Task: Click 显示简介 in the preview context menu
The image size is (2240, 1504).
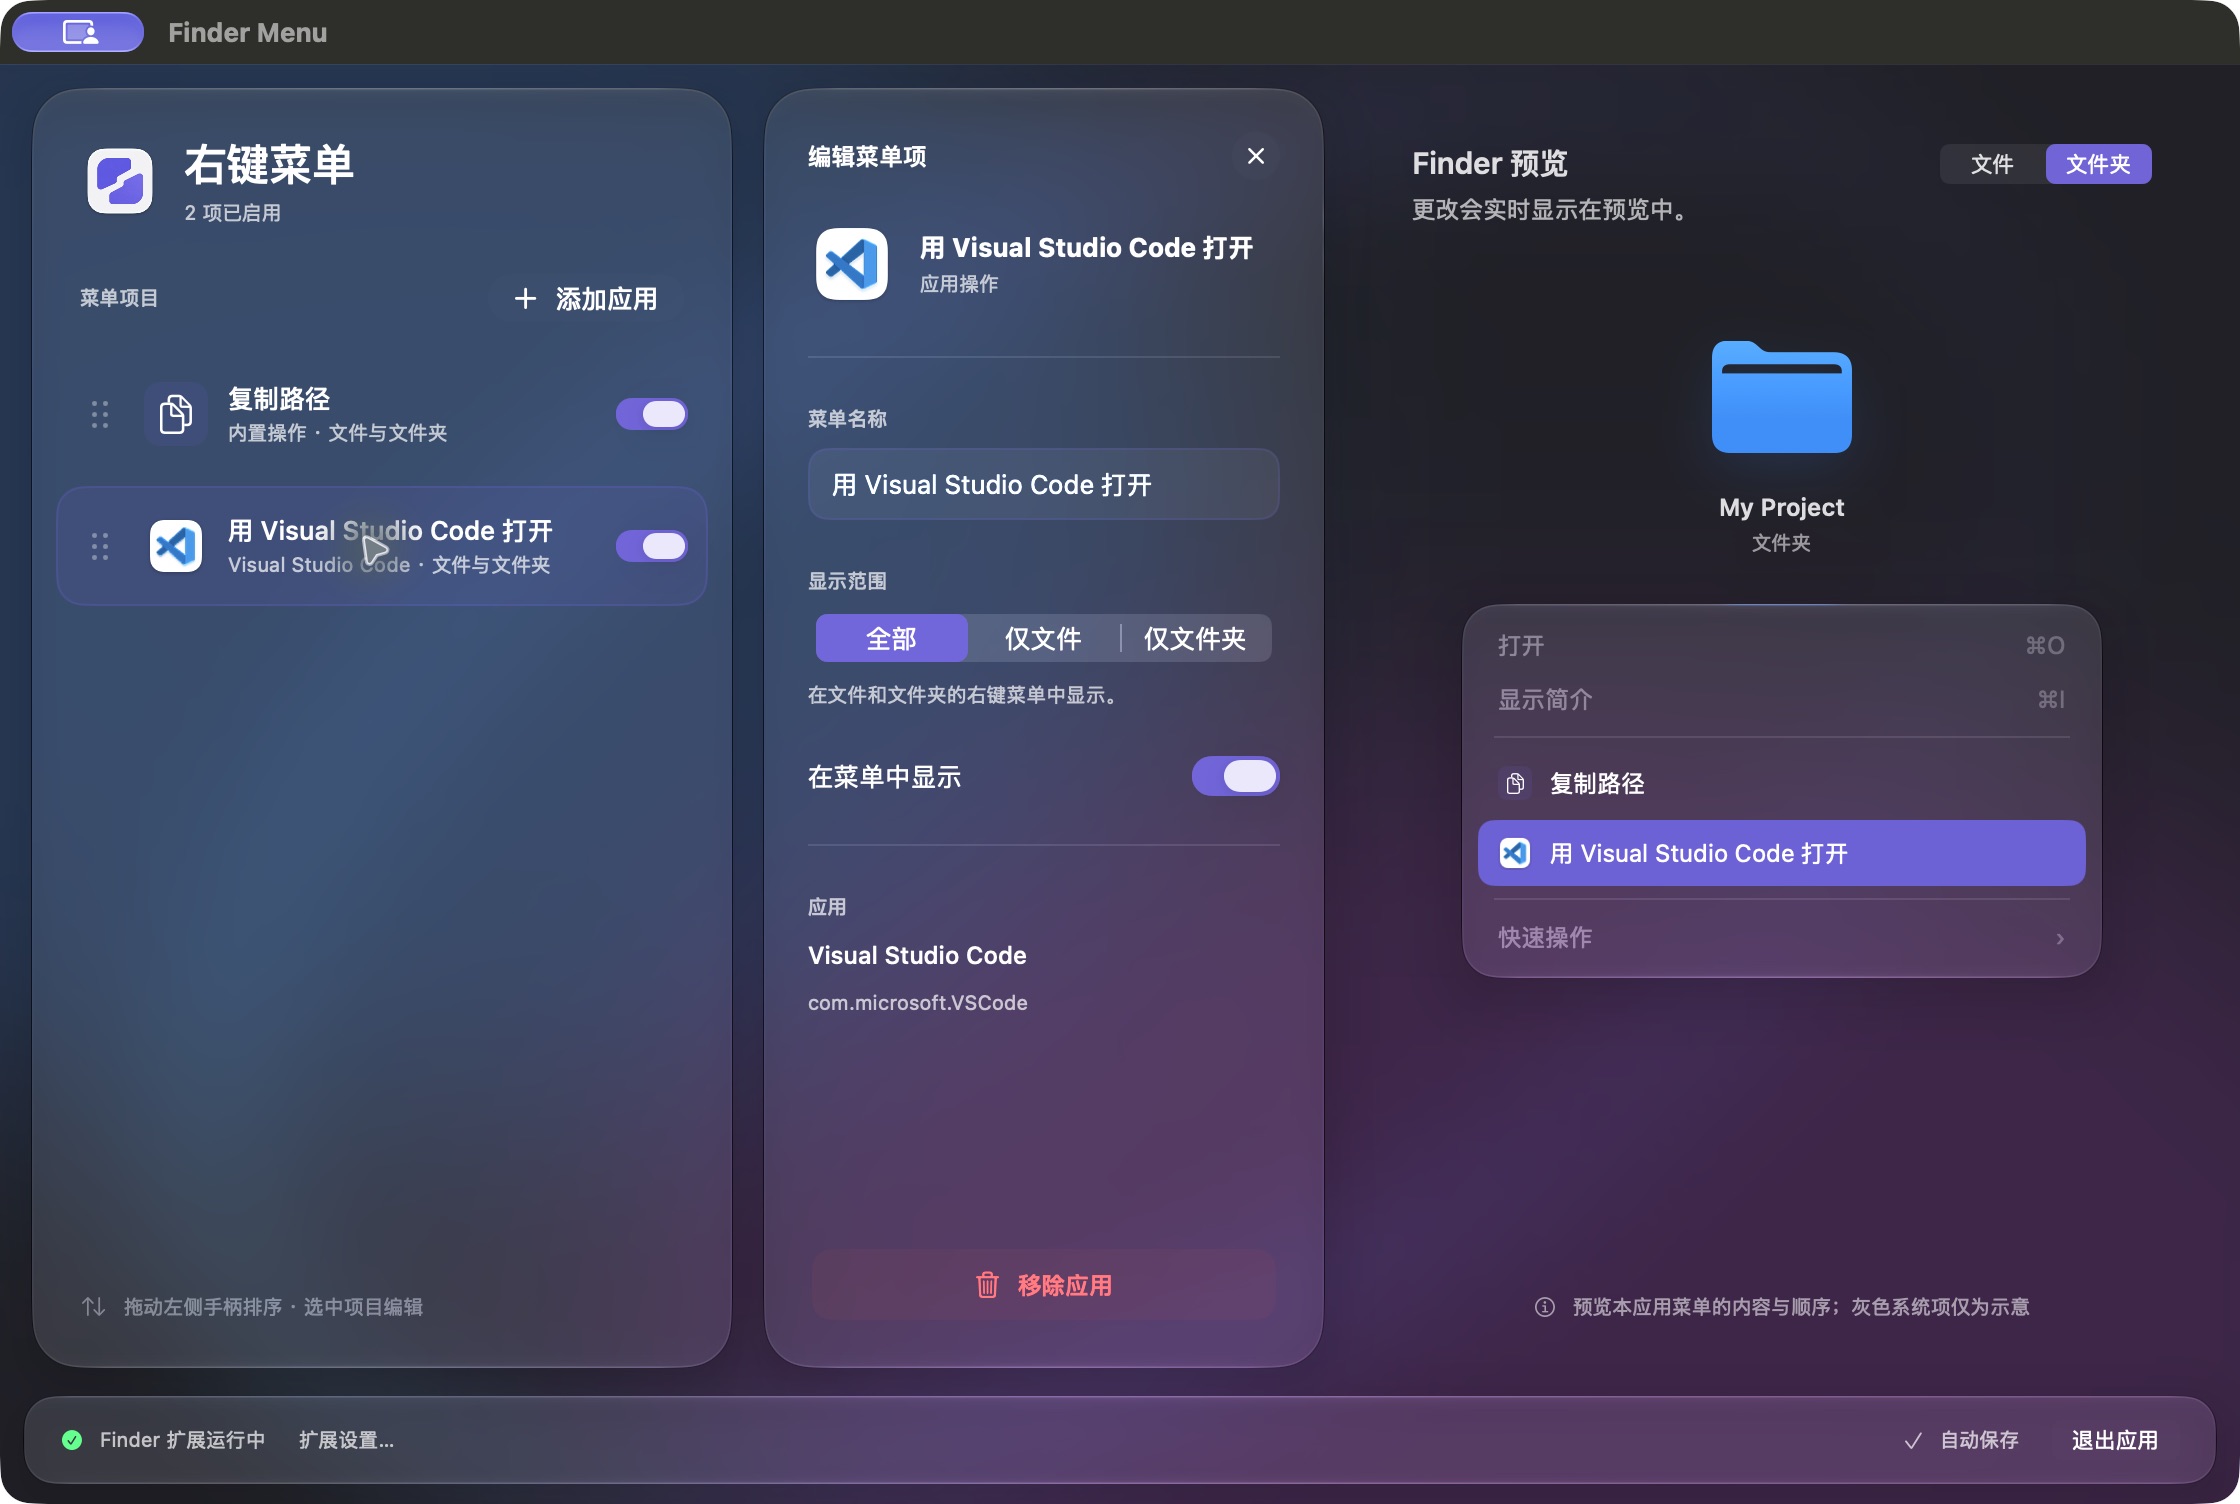Action: click(x=1781, y=699)
